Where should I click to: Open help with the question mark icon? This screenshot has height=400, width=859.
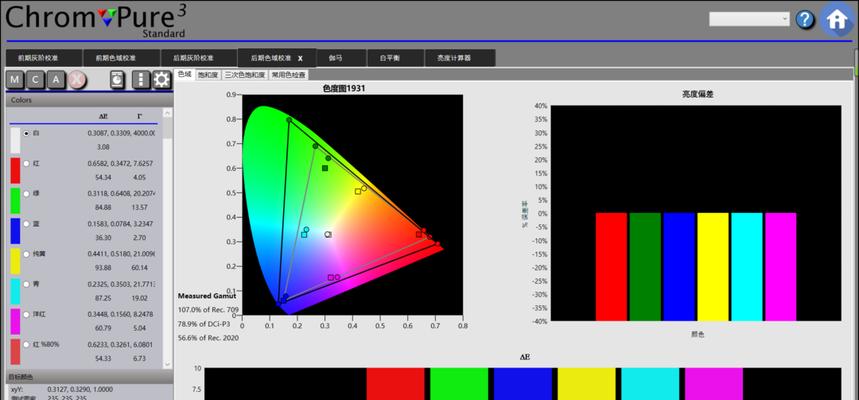tap(805, 20)
